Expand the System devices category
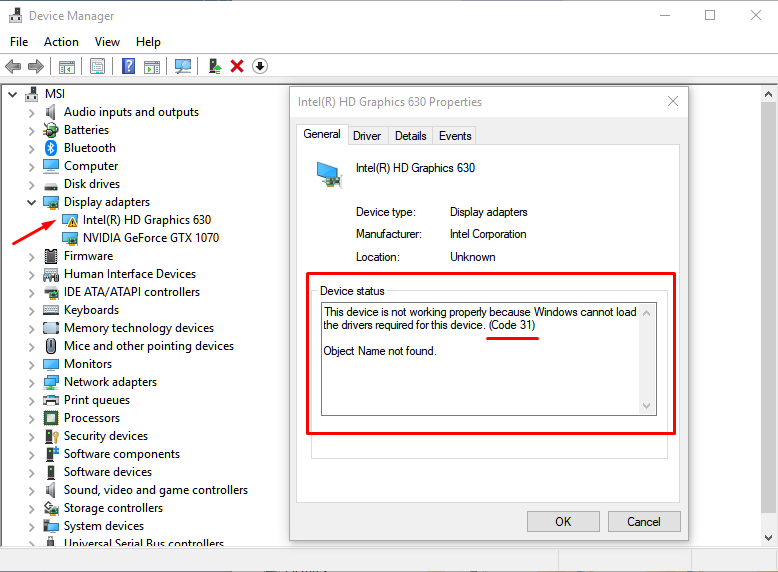 (x=32, y=526)
